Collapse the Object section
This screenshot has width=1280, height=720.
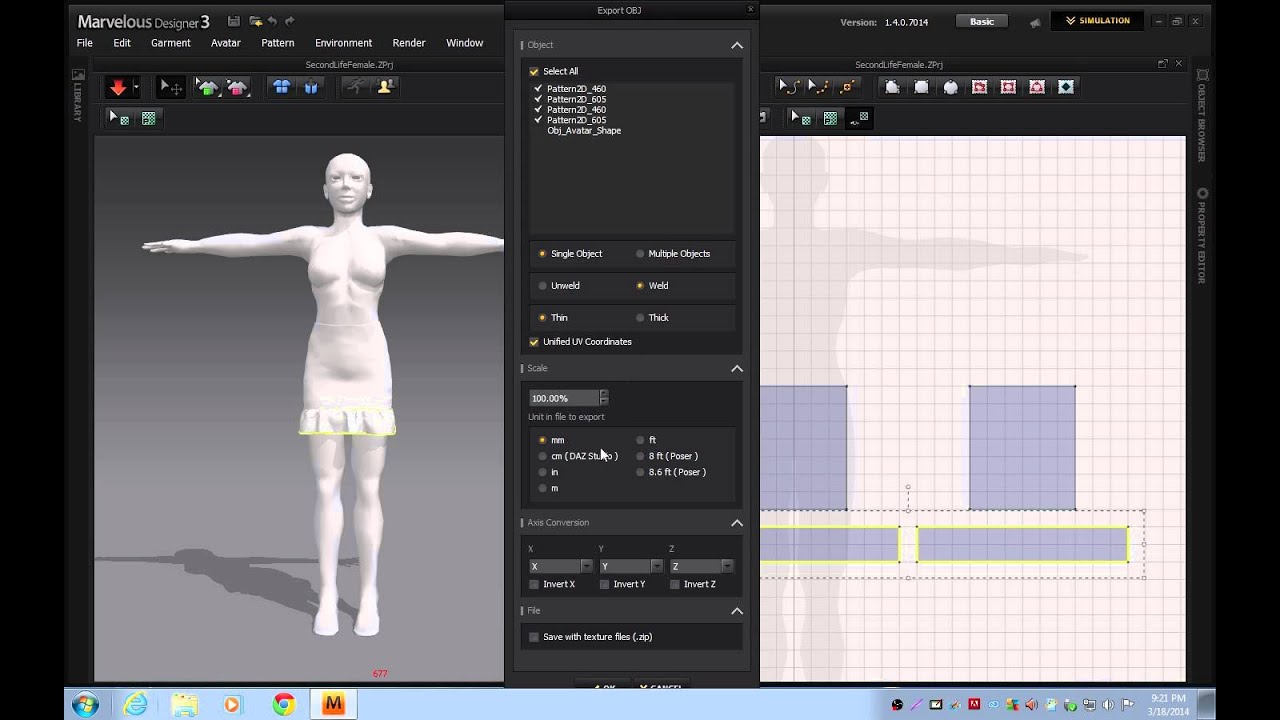(737, 45)
